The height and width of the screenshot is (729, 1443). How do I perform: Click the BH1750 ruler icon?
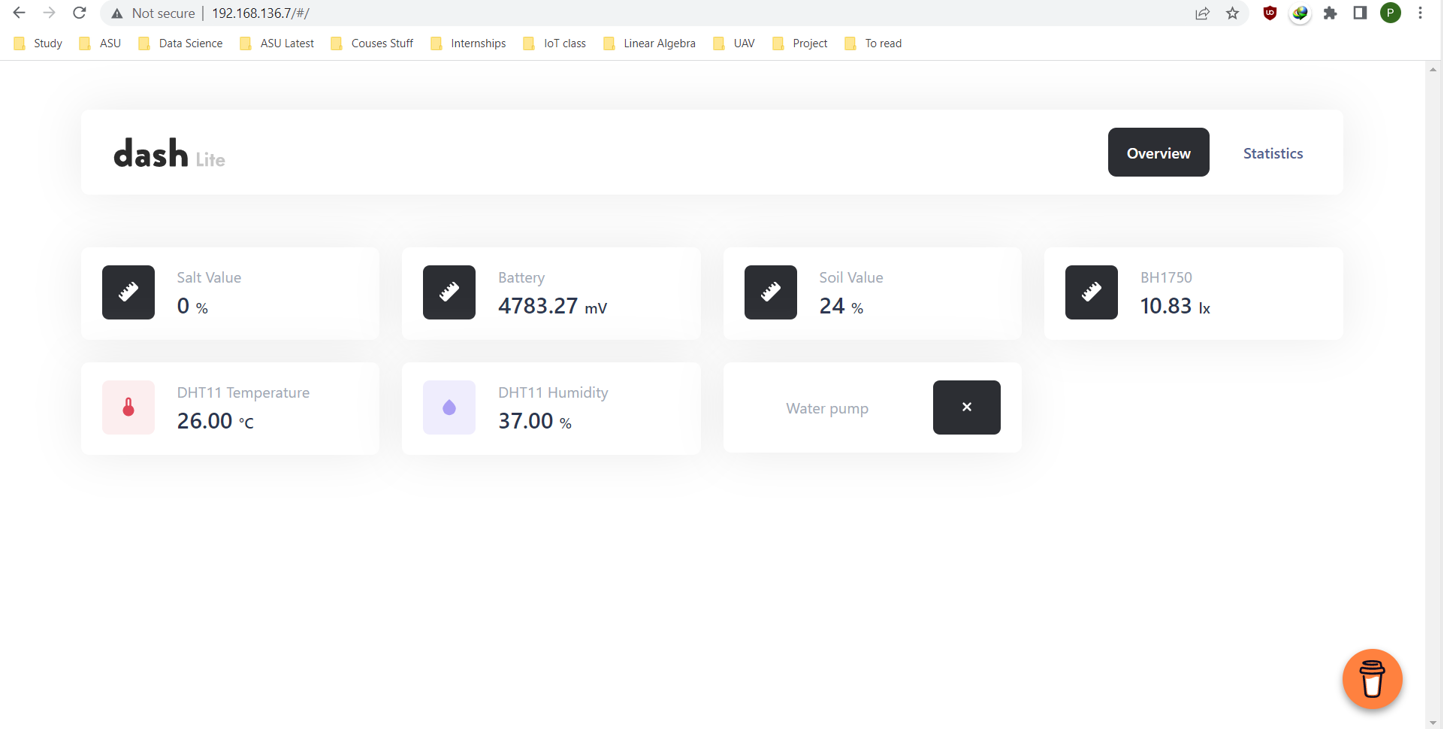click(x=1091, y=292)
